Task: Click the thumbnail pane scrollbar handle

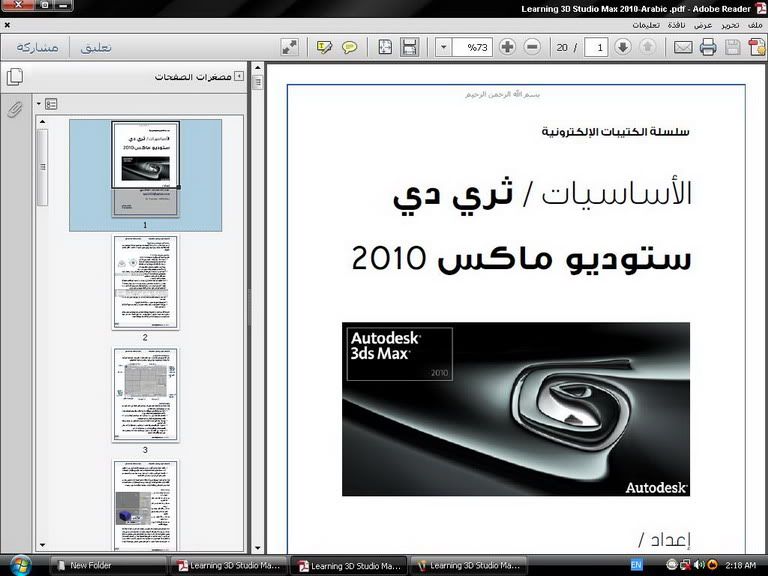Action: click(43, 168)
